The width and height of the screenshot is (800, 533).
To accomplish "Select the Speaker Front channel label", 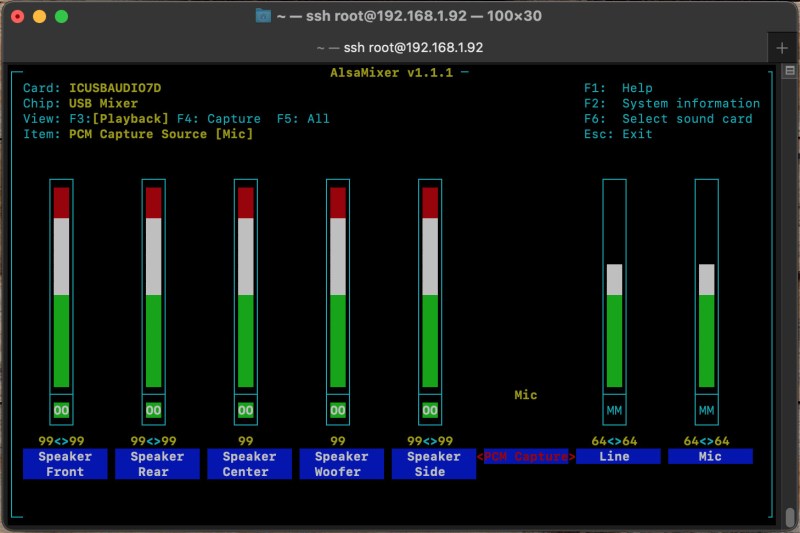I will click(x=65, y=464).
